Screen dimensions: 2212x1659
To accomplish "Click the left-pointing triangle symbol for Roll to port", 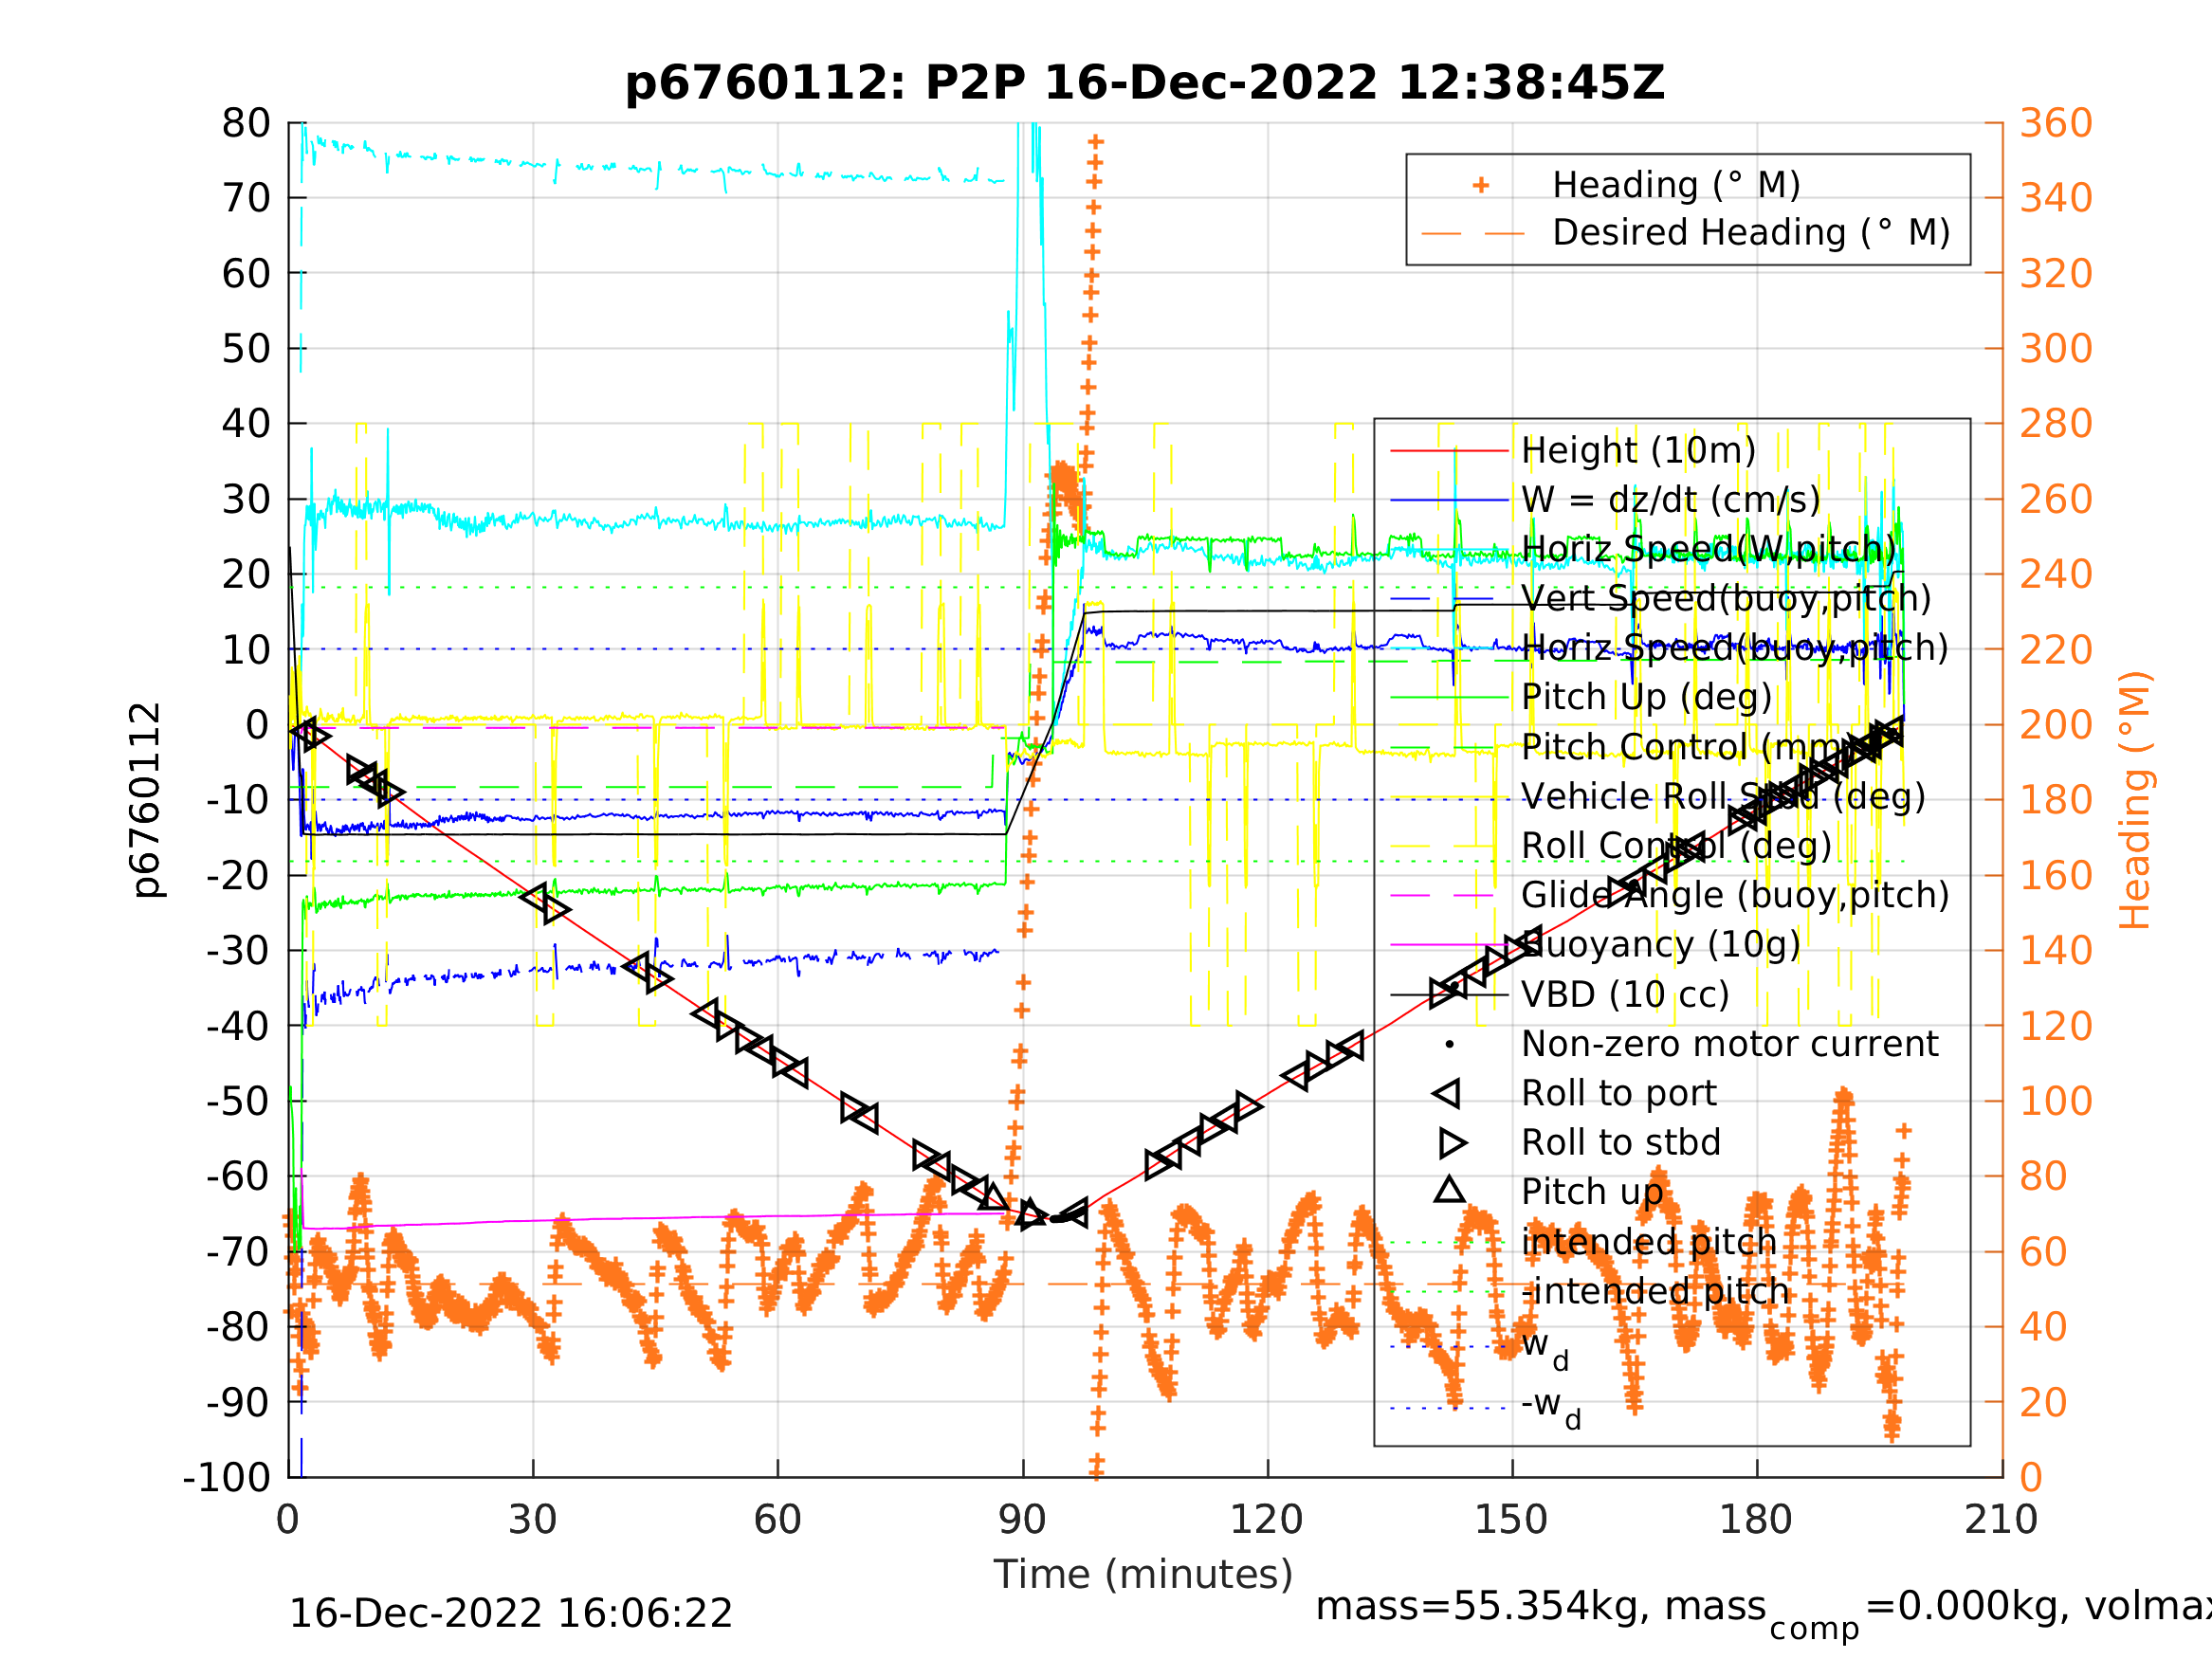I will pos(1447,1093).
